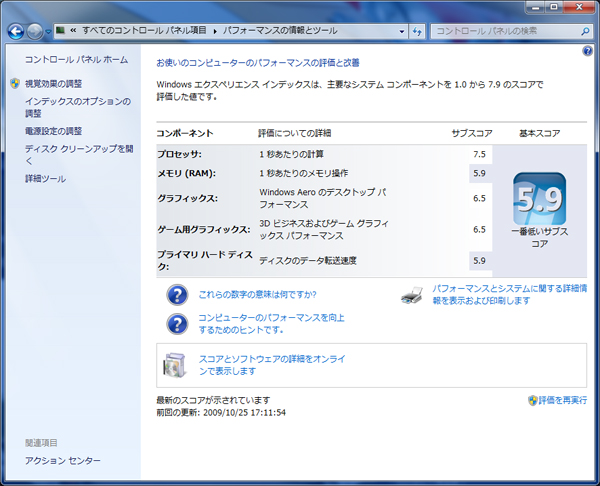Click the 基本スコア column header

tap(540, 133)
